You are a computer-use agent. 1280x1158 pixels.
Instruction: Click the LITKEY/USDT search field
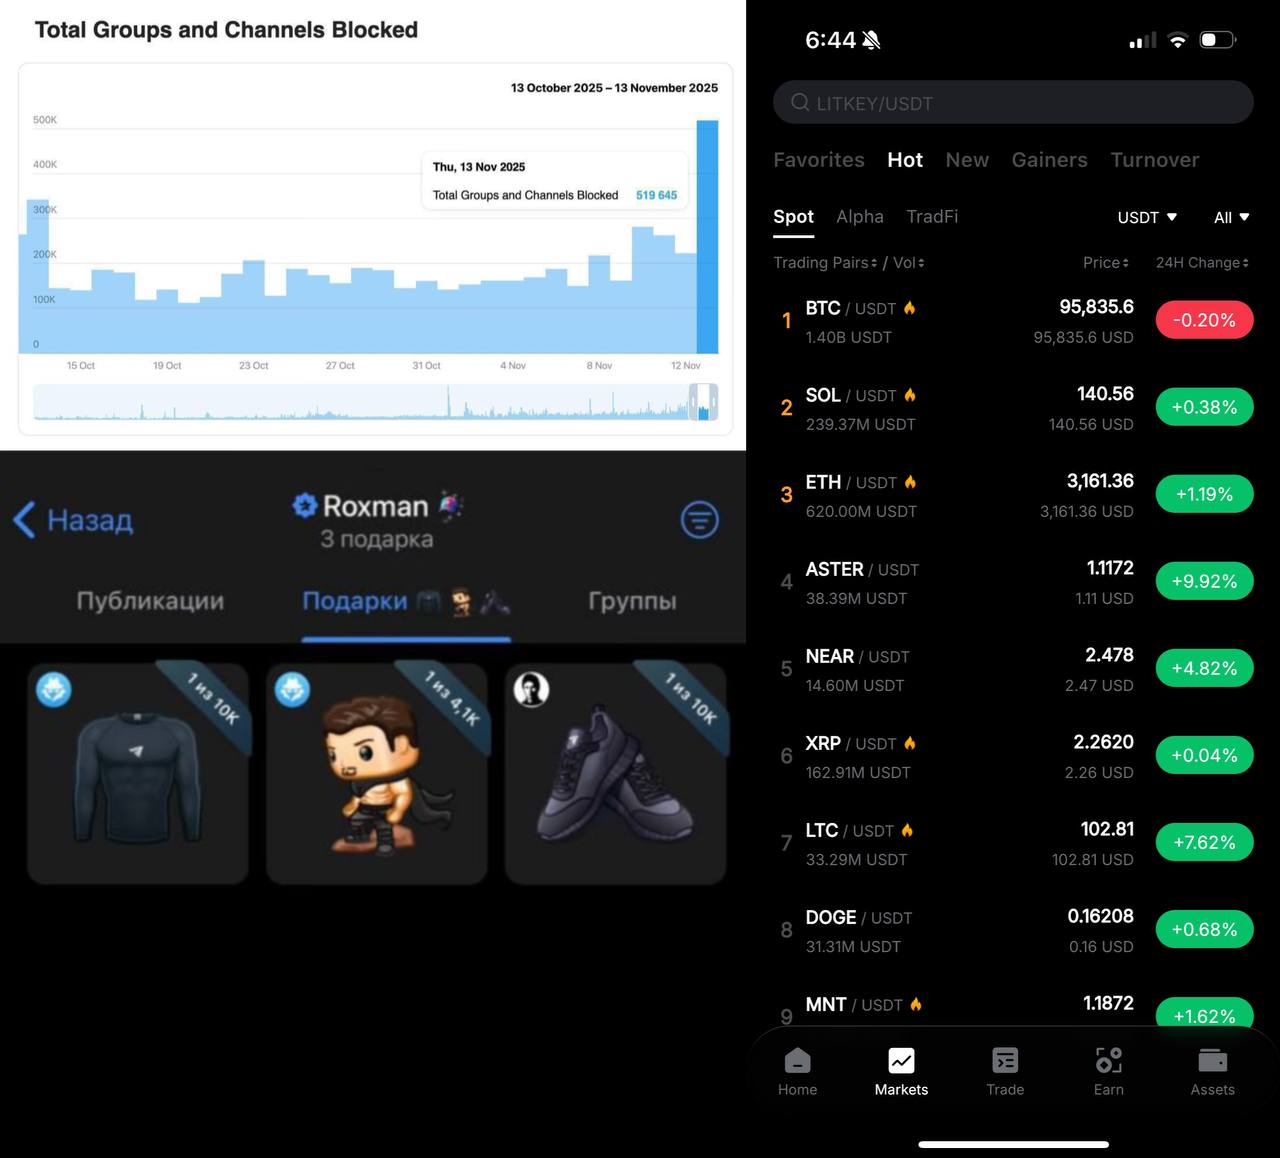coord(1012,103)
